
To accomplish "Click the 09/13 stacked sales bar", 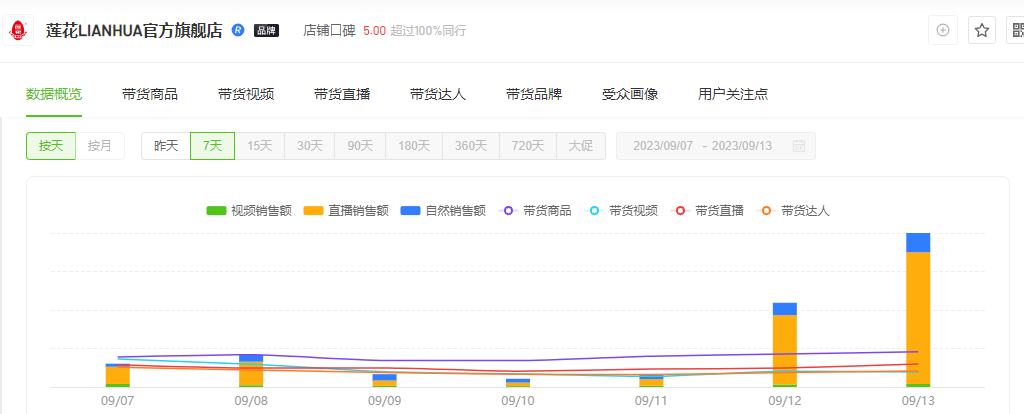I will (918, 310).
